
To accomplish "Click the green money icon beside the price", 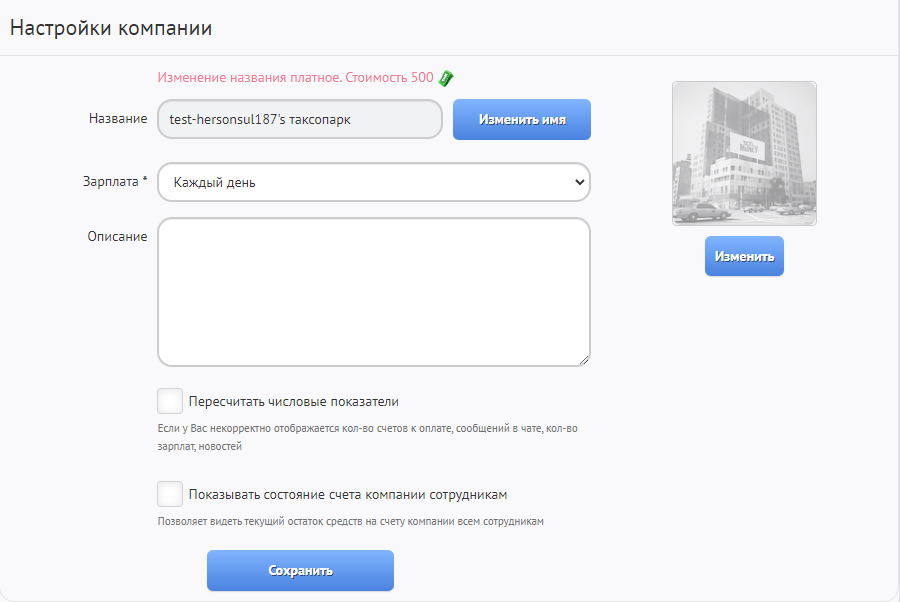I will [446, 78].
